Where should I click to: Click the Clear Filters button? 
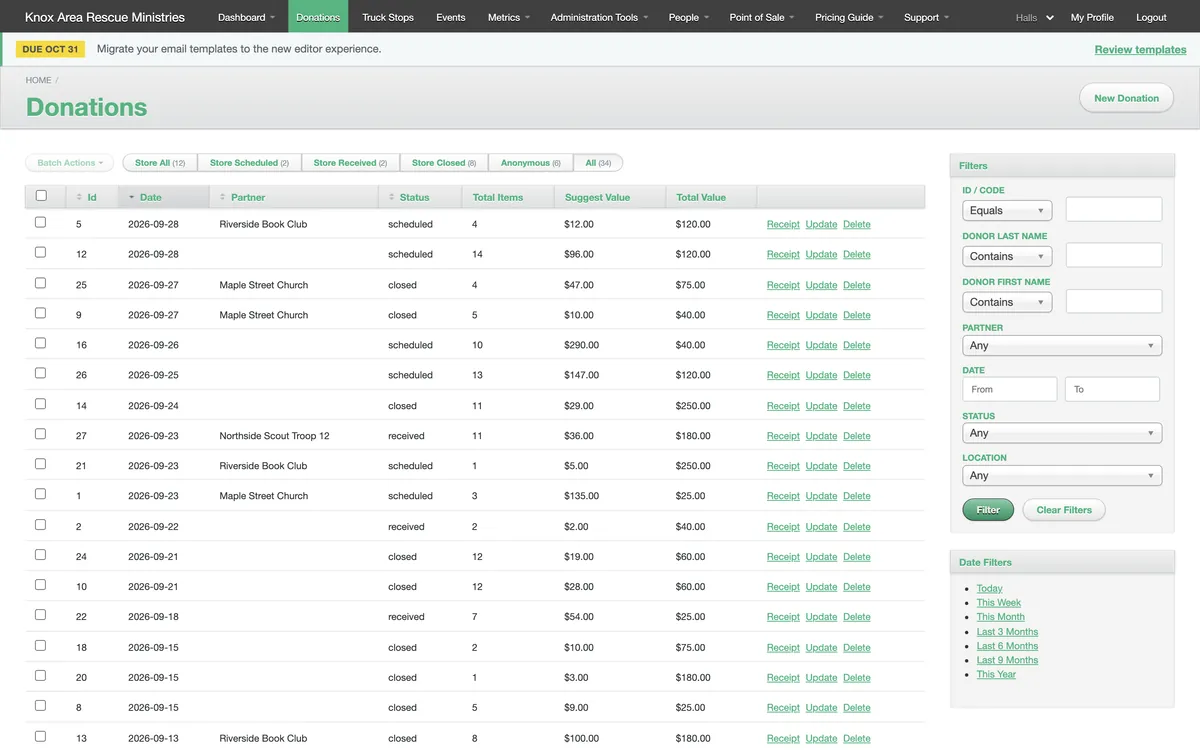click(x=1064, y=510)
